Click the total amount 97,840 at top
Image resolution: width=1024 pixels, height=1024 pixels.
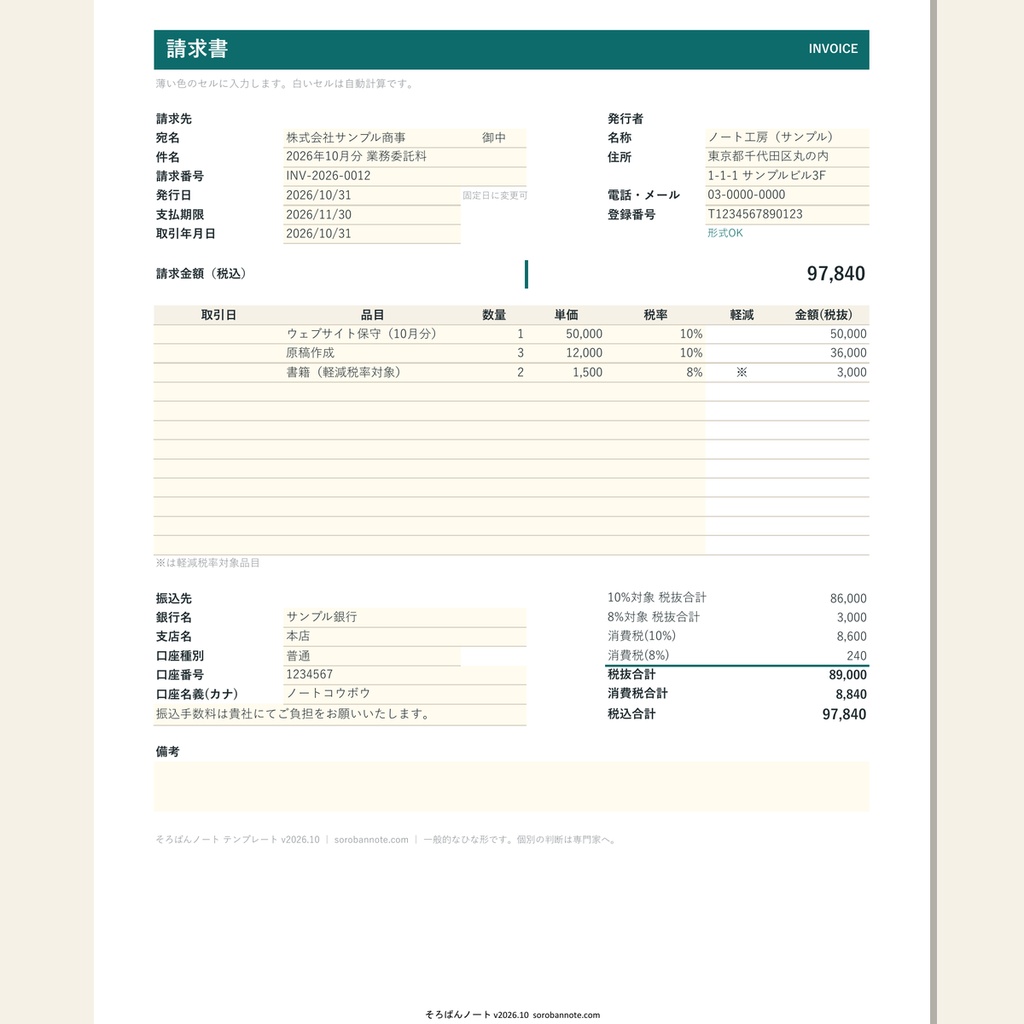click(836, 274)
